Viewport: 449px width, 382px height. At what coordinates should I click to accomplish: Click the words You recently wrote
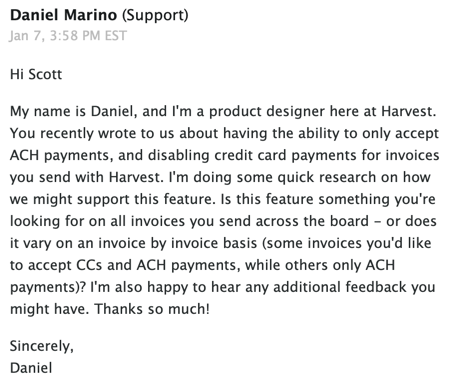[73, 133]
